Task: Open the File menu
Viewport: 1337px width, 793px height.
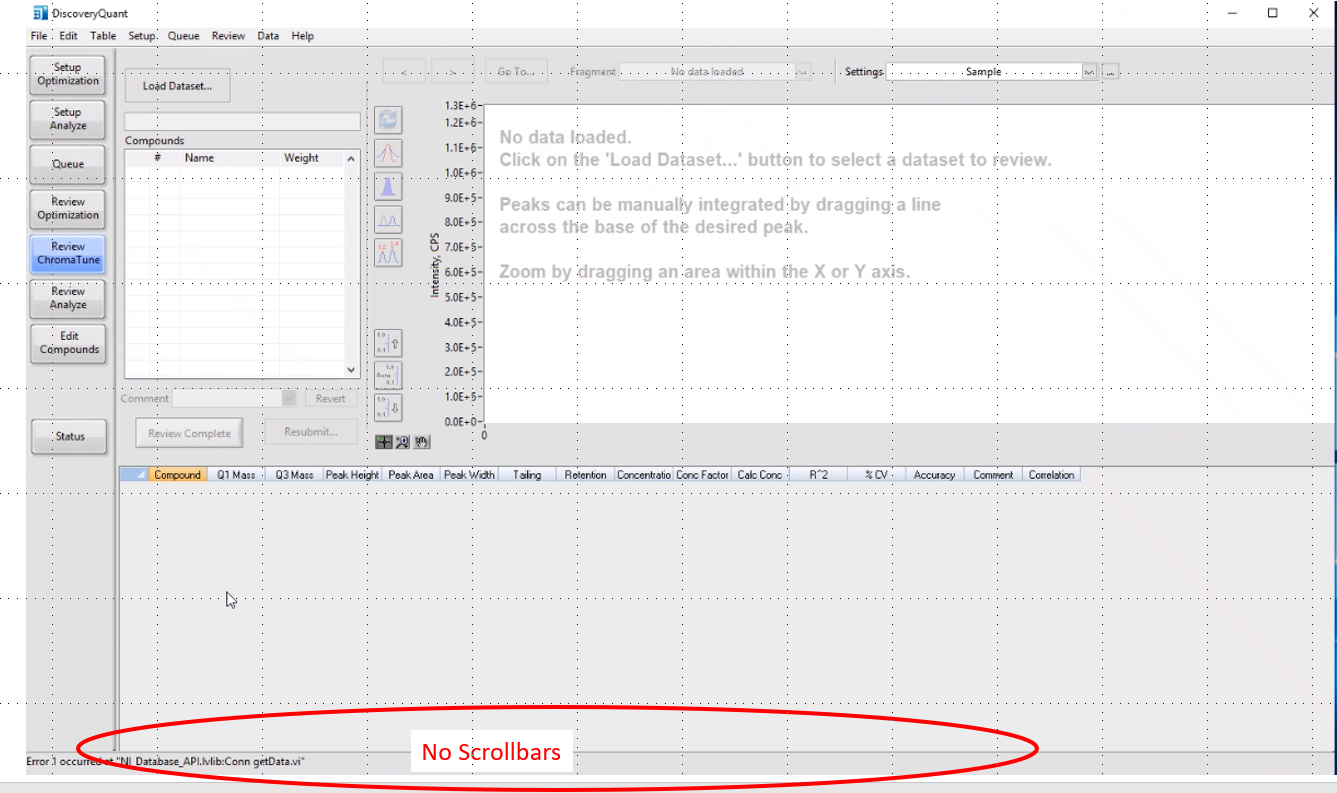Action: point(38,36)
